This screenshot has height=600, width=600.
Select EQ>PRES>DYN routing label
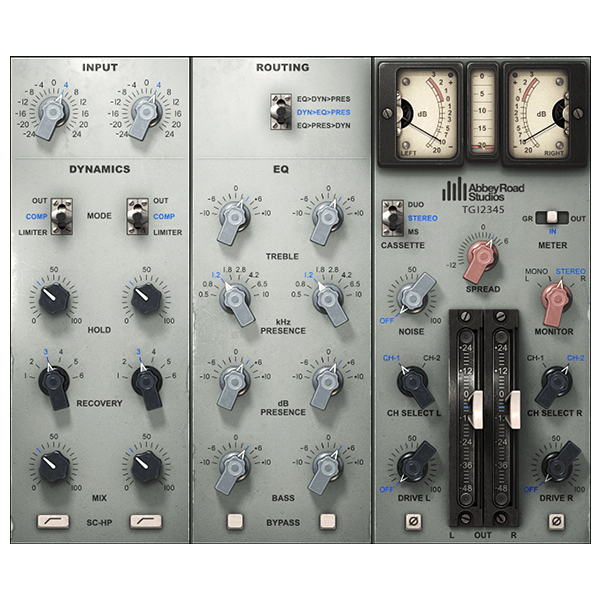coord(323,126)
